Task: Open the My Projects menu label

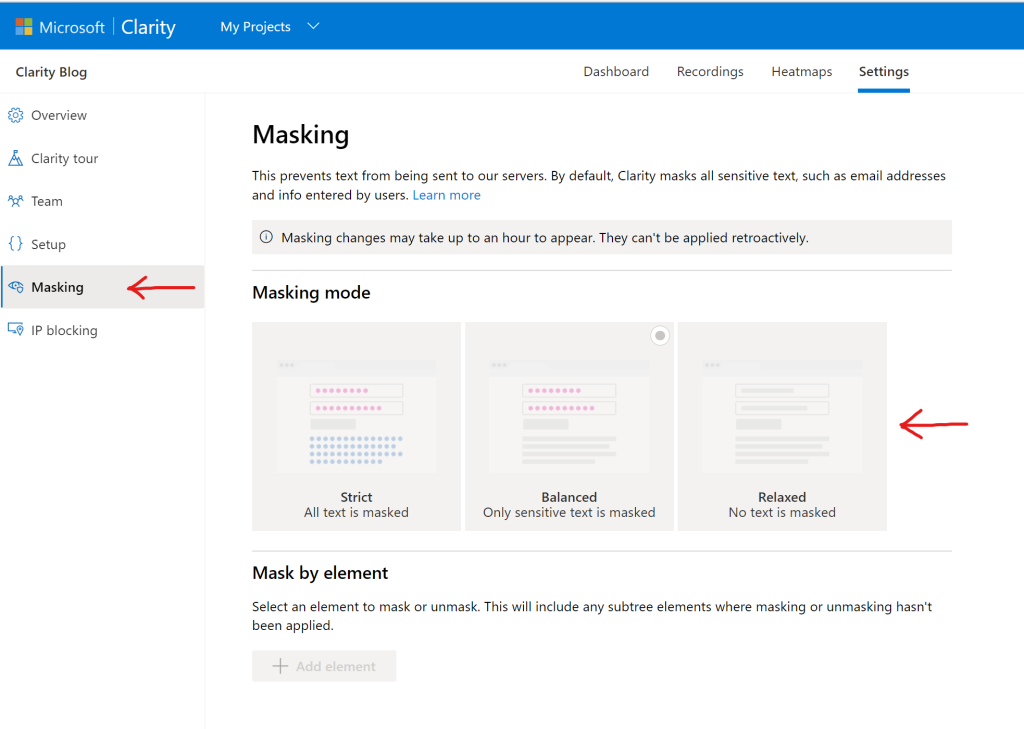Action: click(x=255, y=27)
